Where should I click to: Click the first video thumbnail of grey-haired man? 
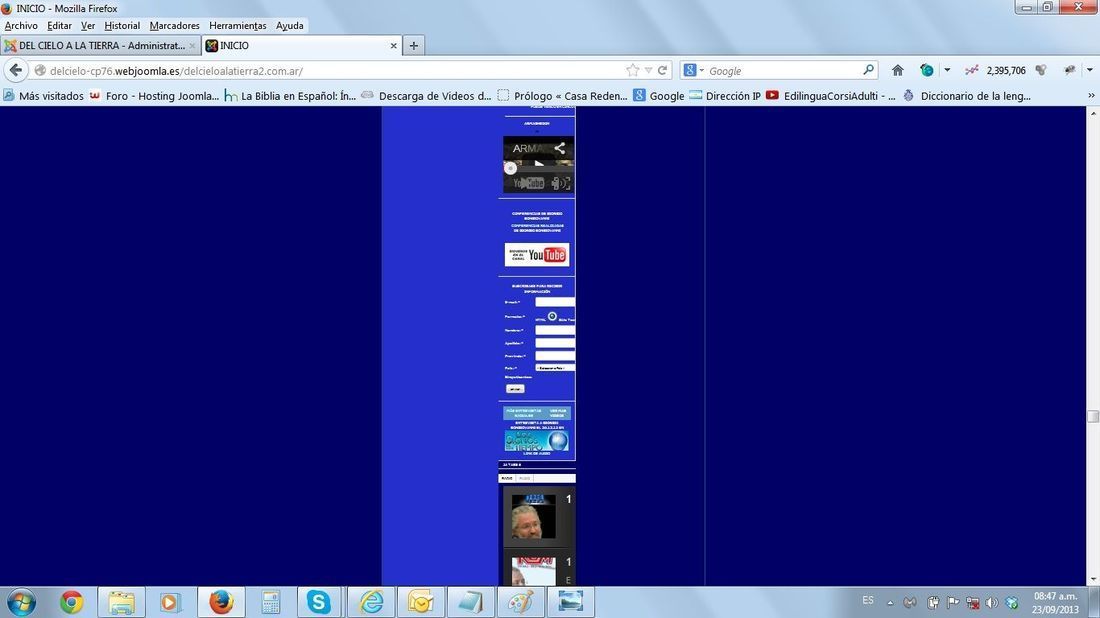[x=533, y=517]
